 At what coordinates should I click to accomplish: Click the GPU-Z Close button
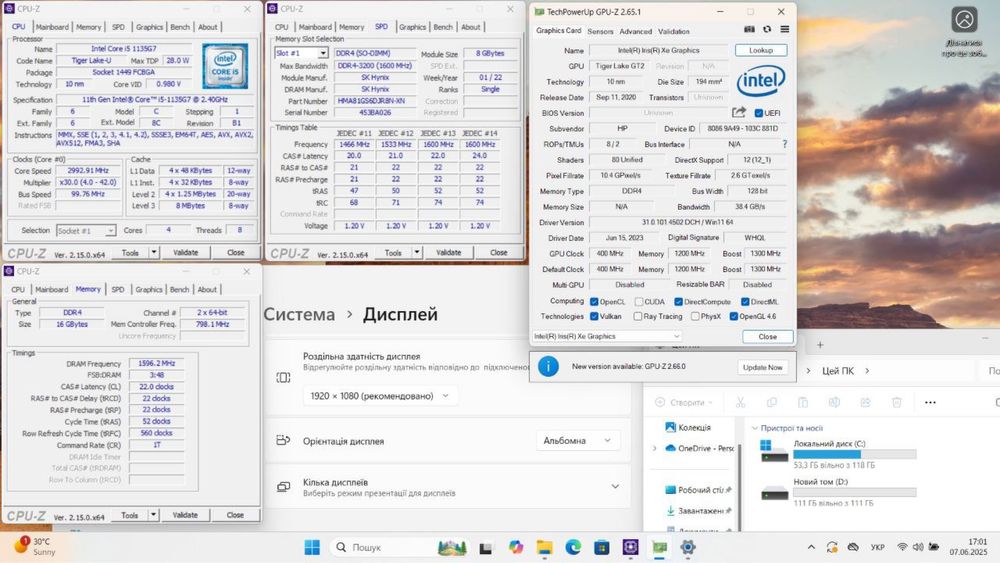coord(768,337)
